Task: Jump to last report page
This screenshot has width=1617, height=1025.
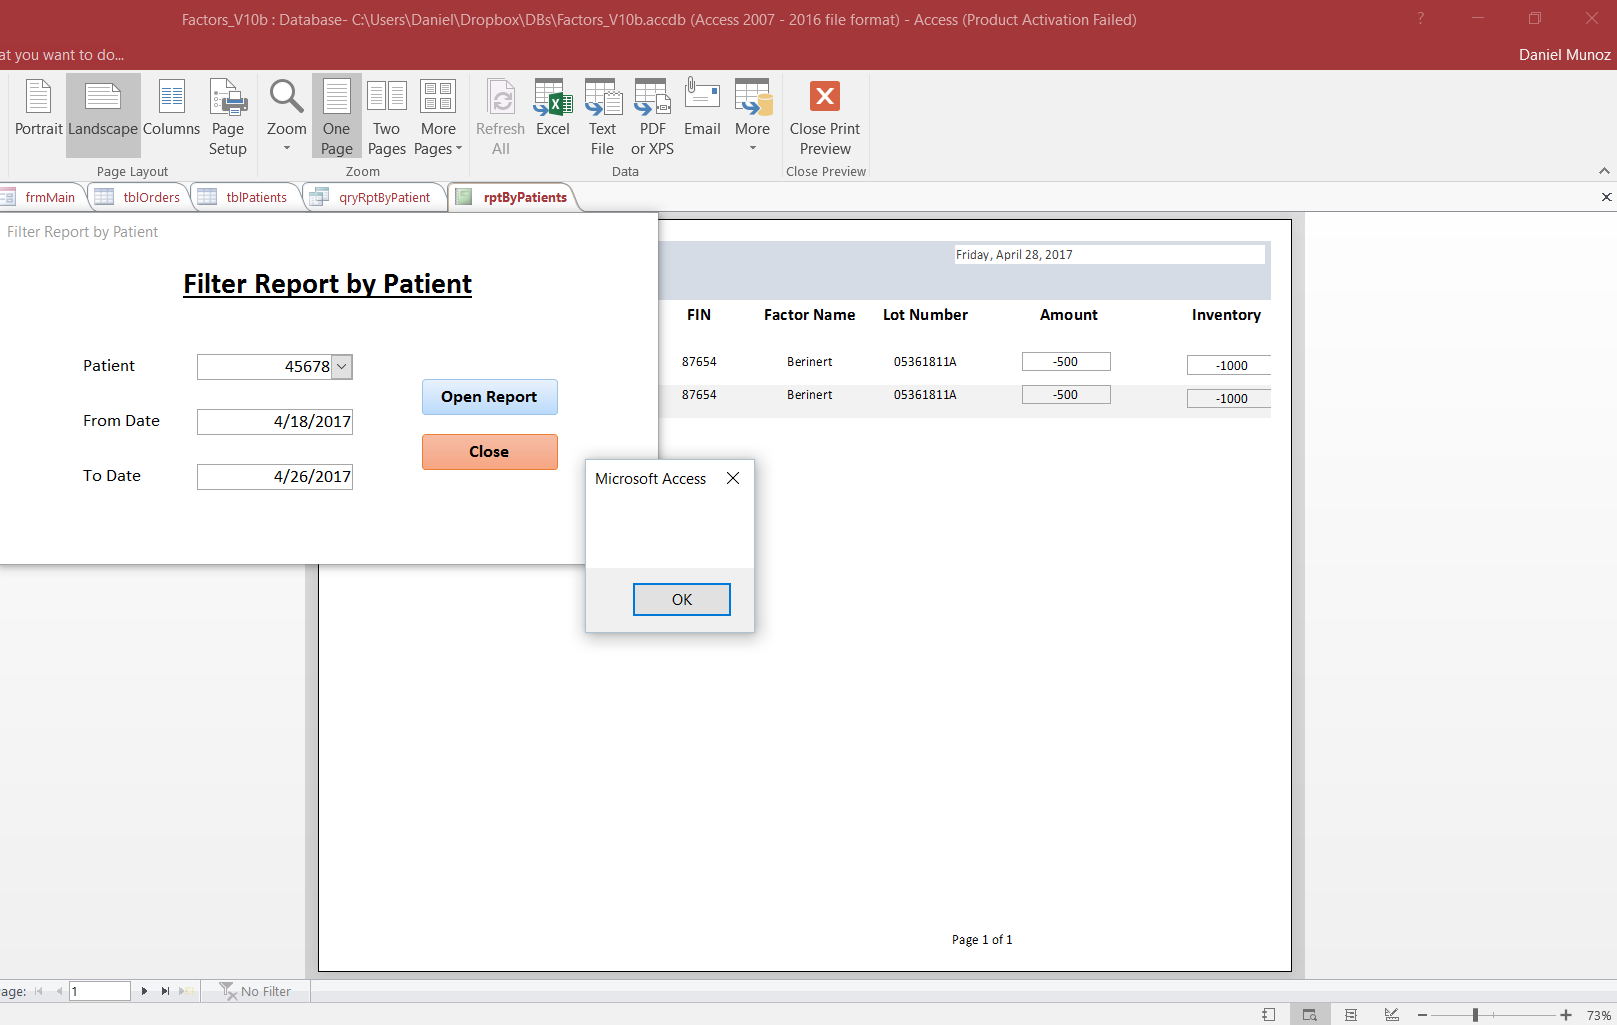Action: (165, 991)
